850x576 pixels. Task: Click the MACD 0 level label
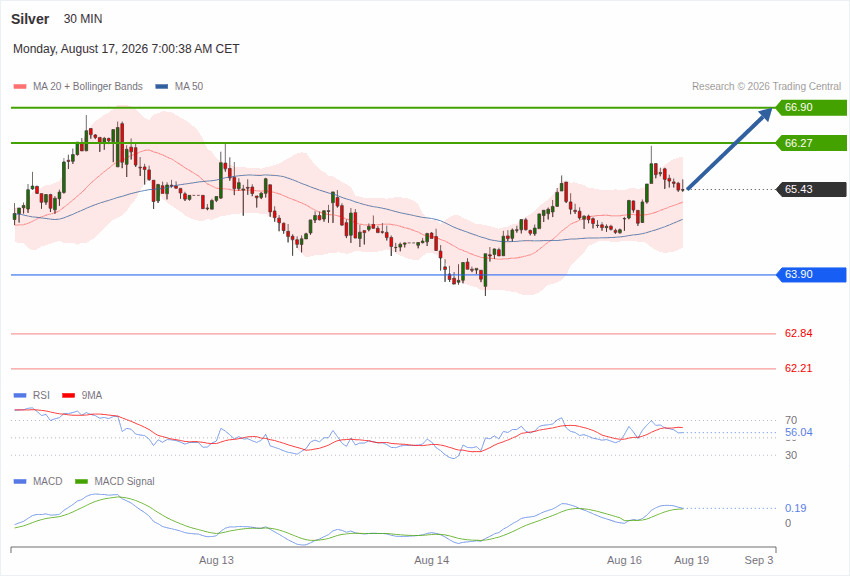pyautogui.click(x=788, y=523)
